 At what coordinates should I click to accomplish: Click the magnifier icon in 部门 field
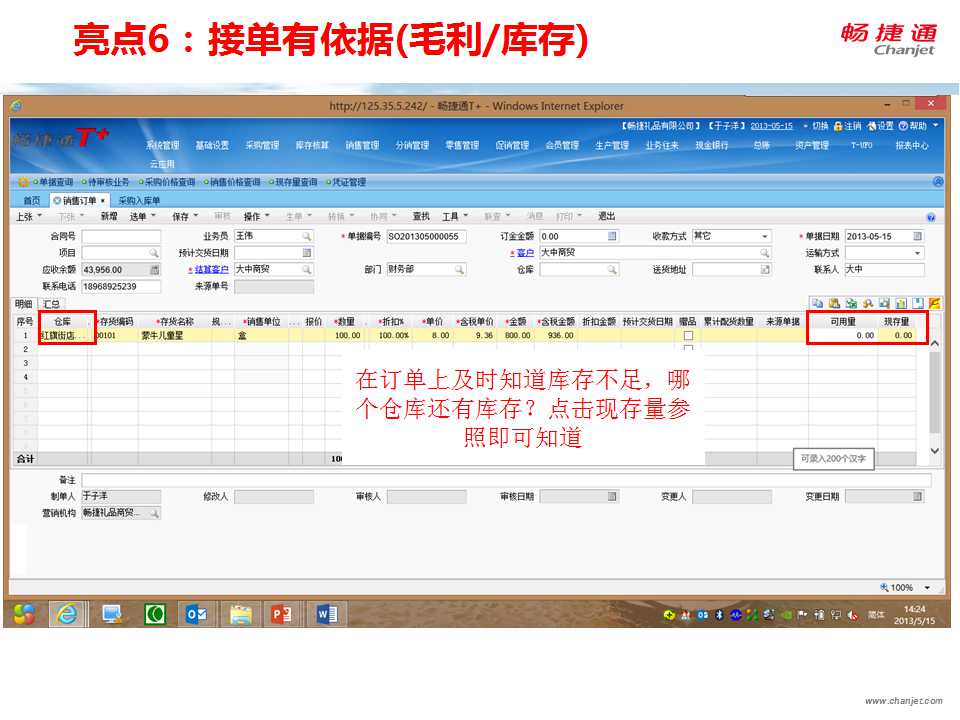(x=459, y=270)
